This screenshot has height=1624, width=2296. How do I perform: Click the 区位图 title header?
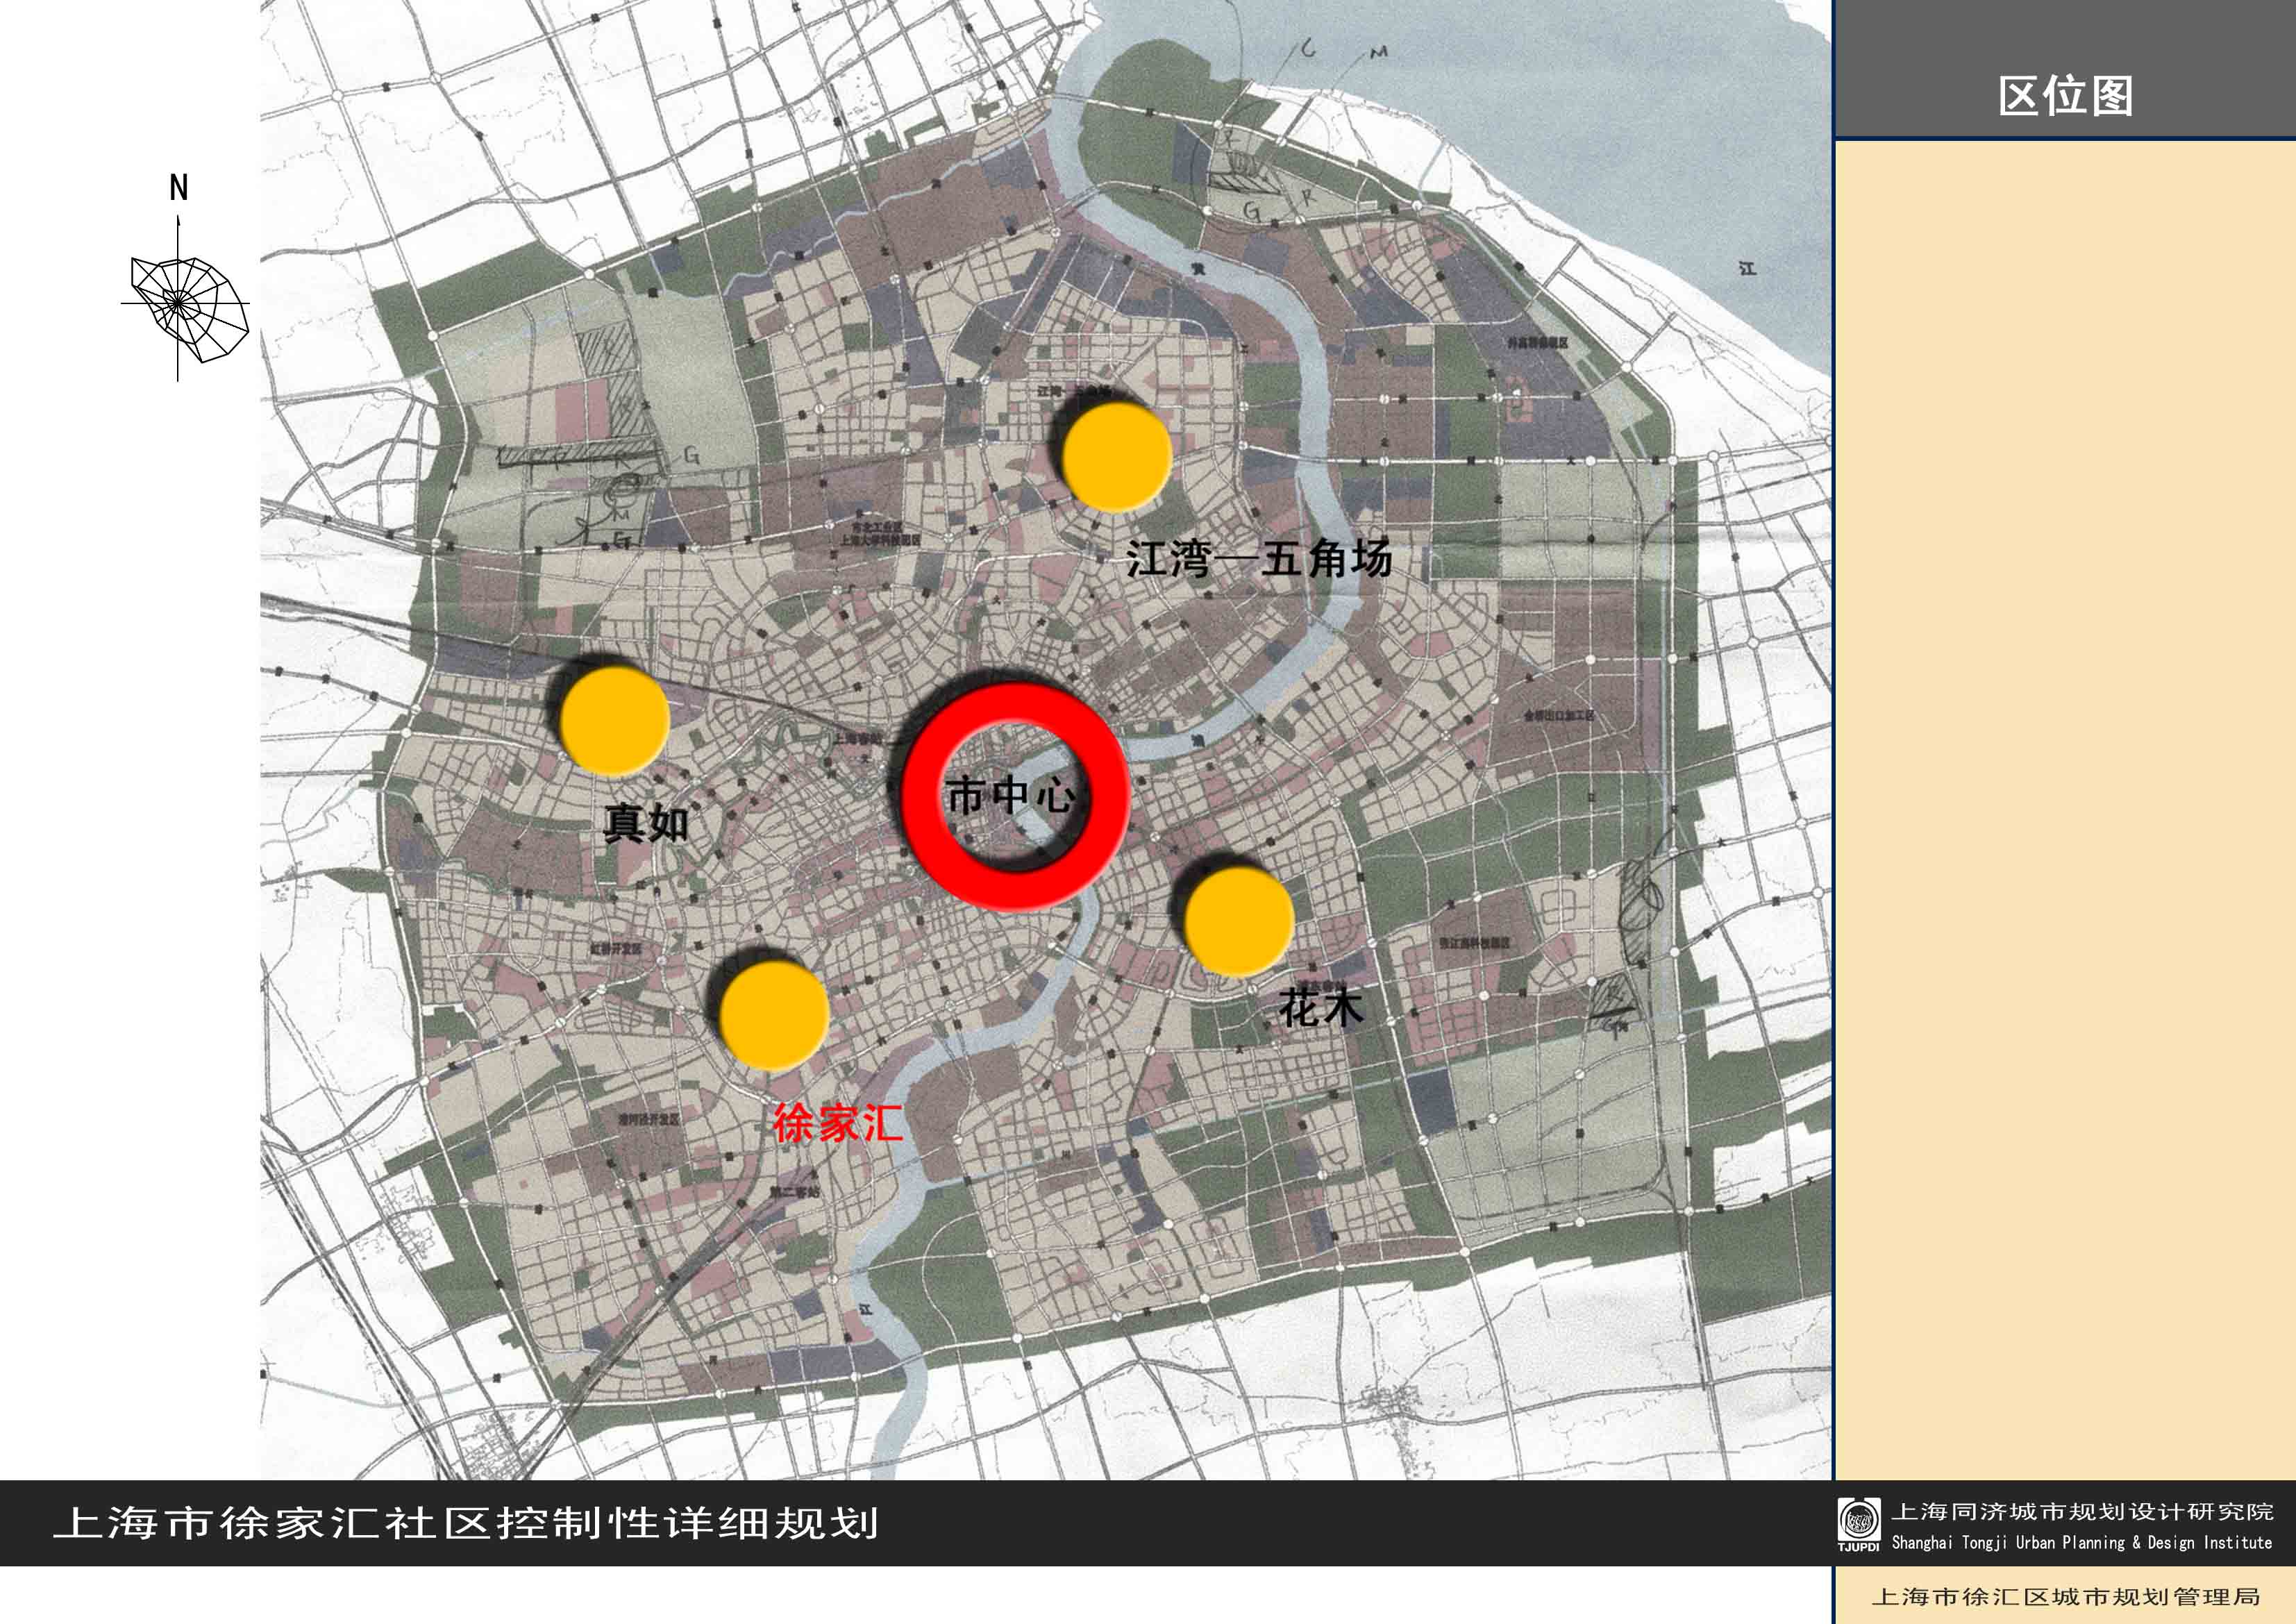tap(2065, 96)
